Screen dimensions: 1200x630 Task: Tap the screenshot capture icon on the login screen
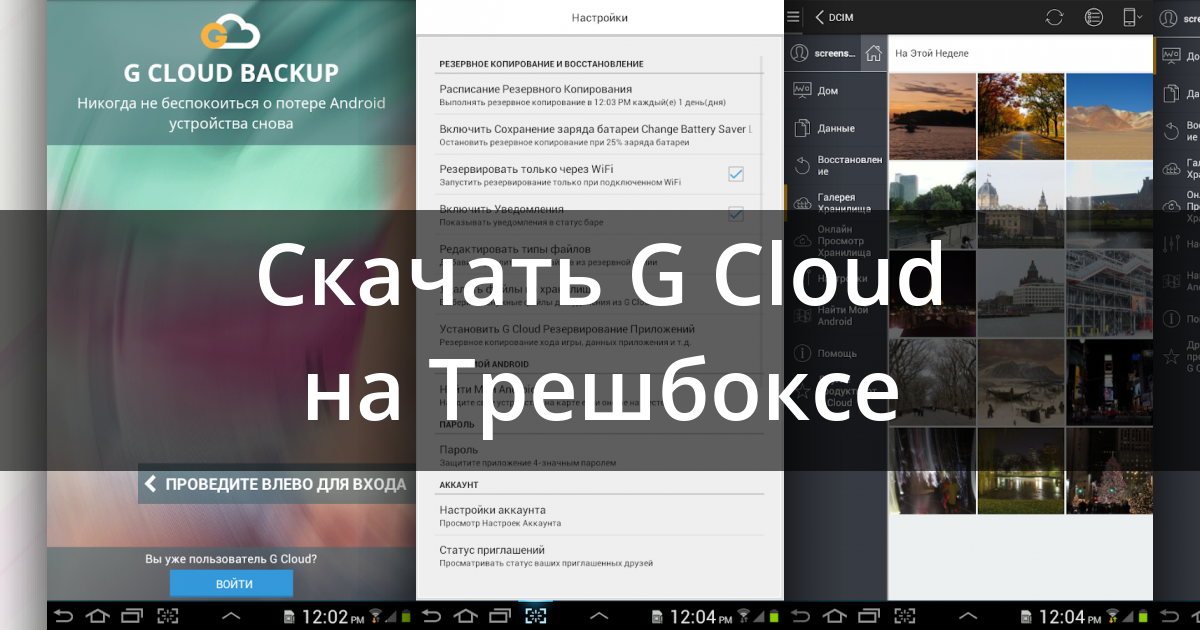coord(167,616)
